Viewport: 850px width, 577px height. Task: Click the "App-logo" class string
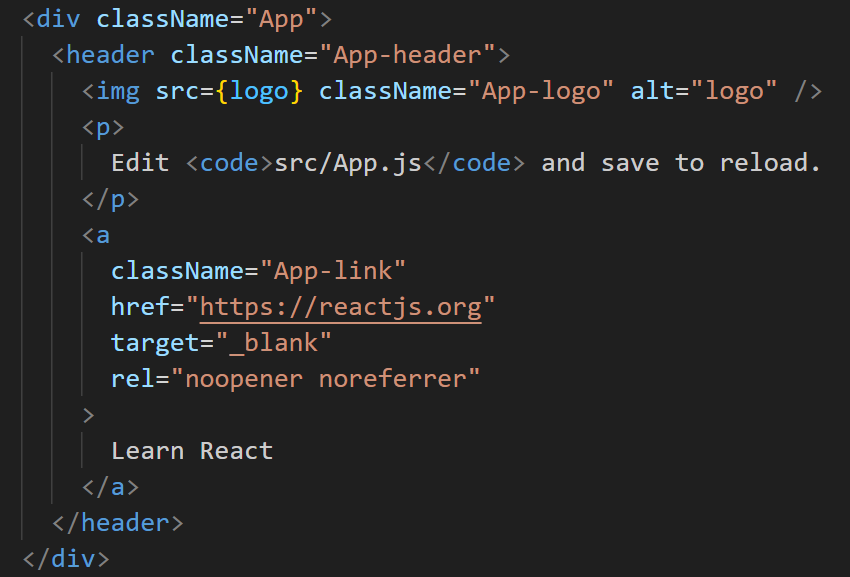click(x=540, y=91)
